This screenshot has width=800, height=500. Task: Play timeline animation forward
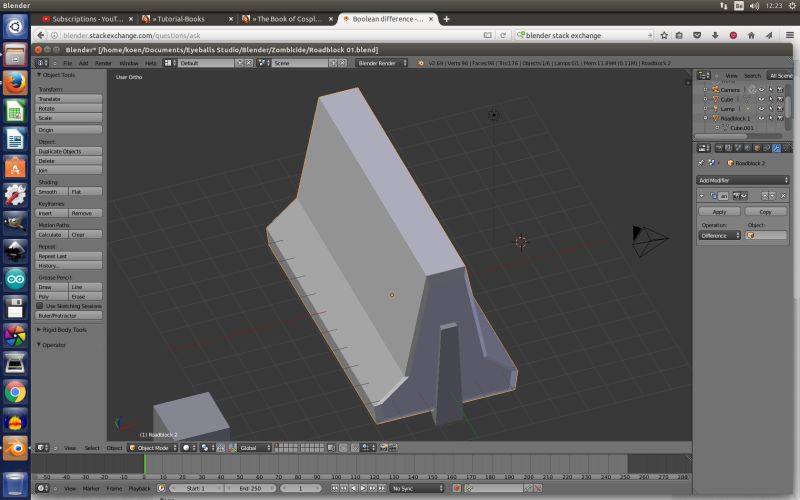click(x=363, y=489)
